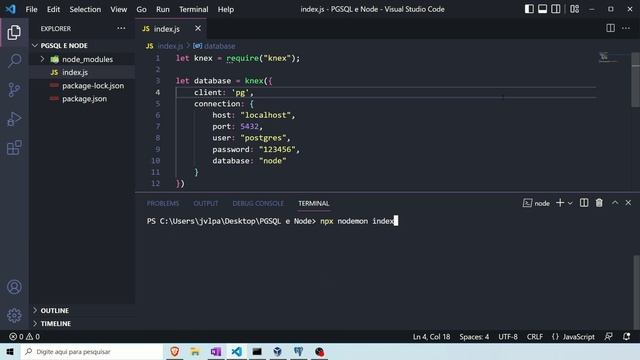The image size is (640, 360).
Task: Toggle the secondary side bar layout icon
Action: point(556,9)
